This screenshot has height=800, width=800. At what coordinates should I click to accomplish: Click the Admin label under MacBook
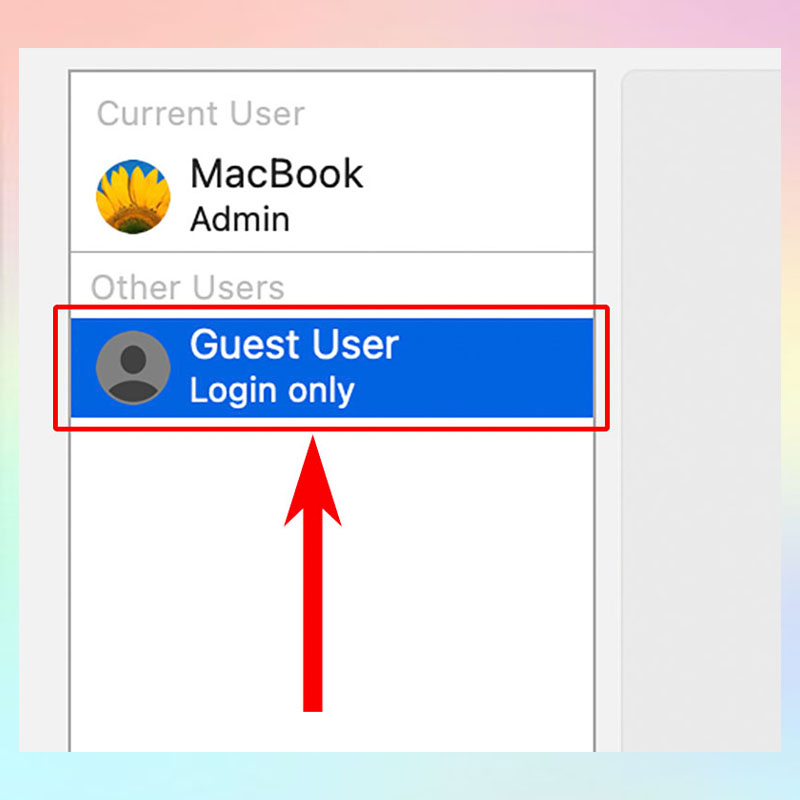[240, 219]
